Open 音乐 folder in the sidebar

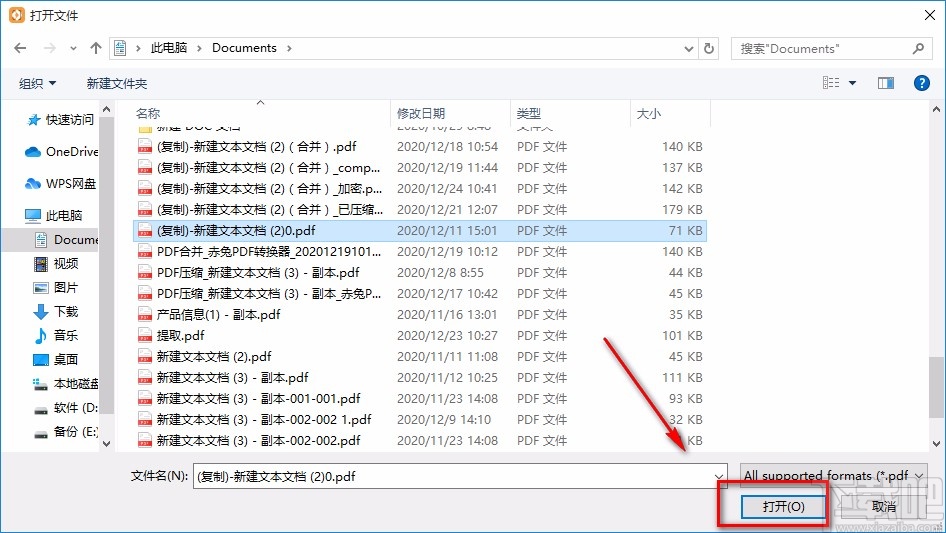[x=56, y=335]
